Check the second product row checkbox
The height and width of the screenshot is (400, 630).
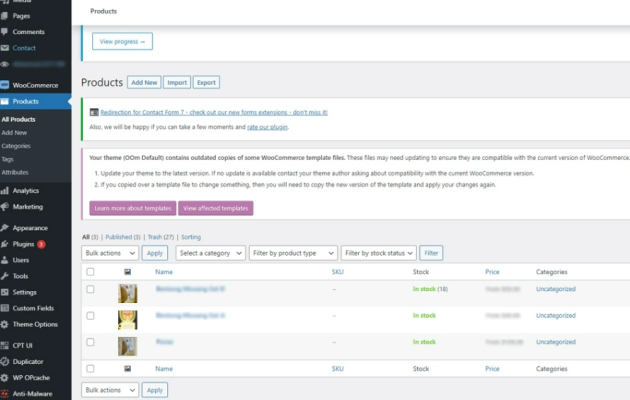click(x=90, y=316)
